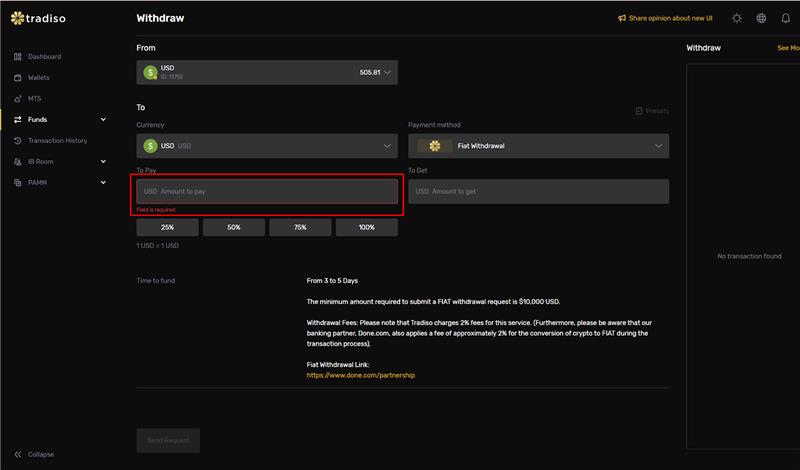This screenshot has height=470, width=800.
Task: Open the language globe icon
Action: pyautogui.click(x=761, y=18)
